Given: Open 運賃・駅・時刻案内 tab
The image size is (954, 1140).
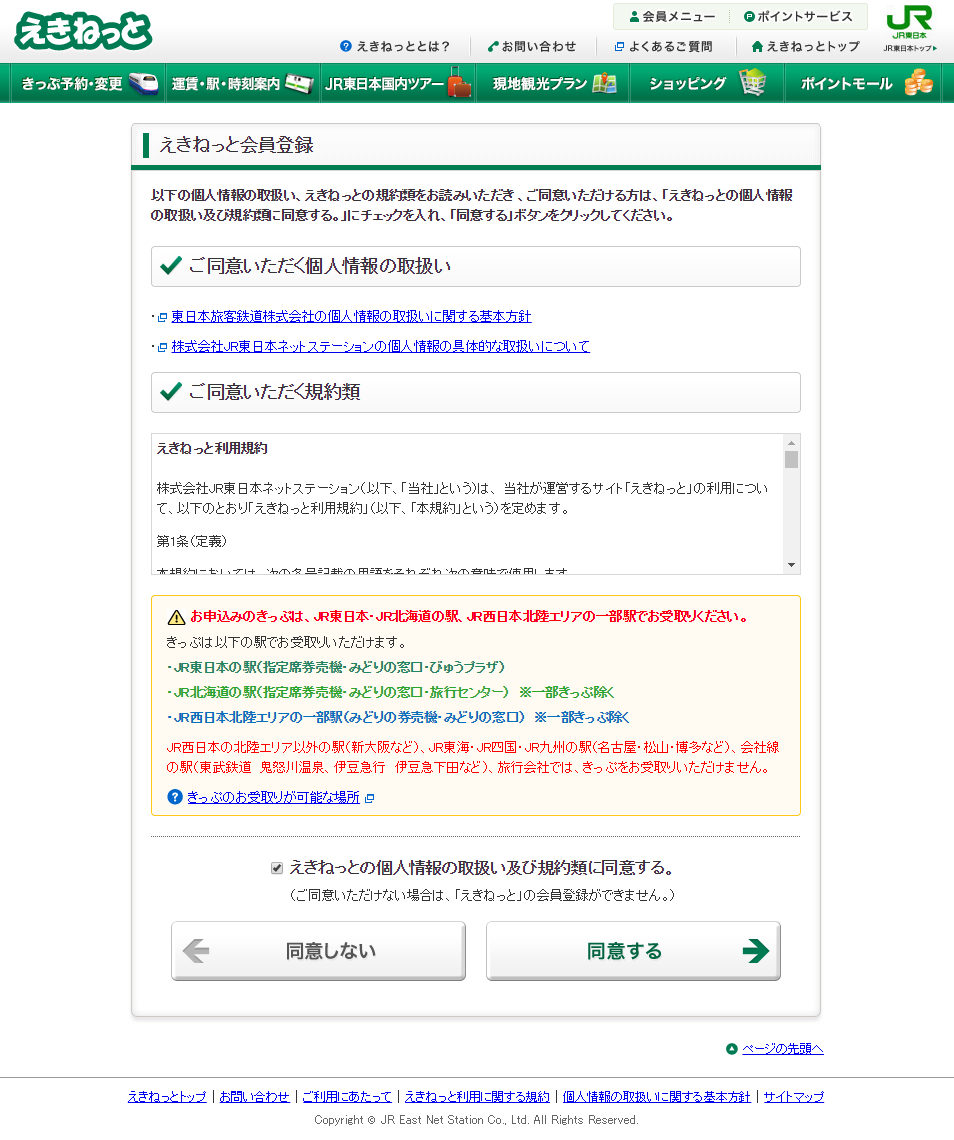Looking at the screenshot, I should pos(243,84).
